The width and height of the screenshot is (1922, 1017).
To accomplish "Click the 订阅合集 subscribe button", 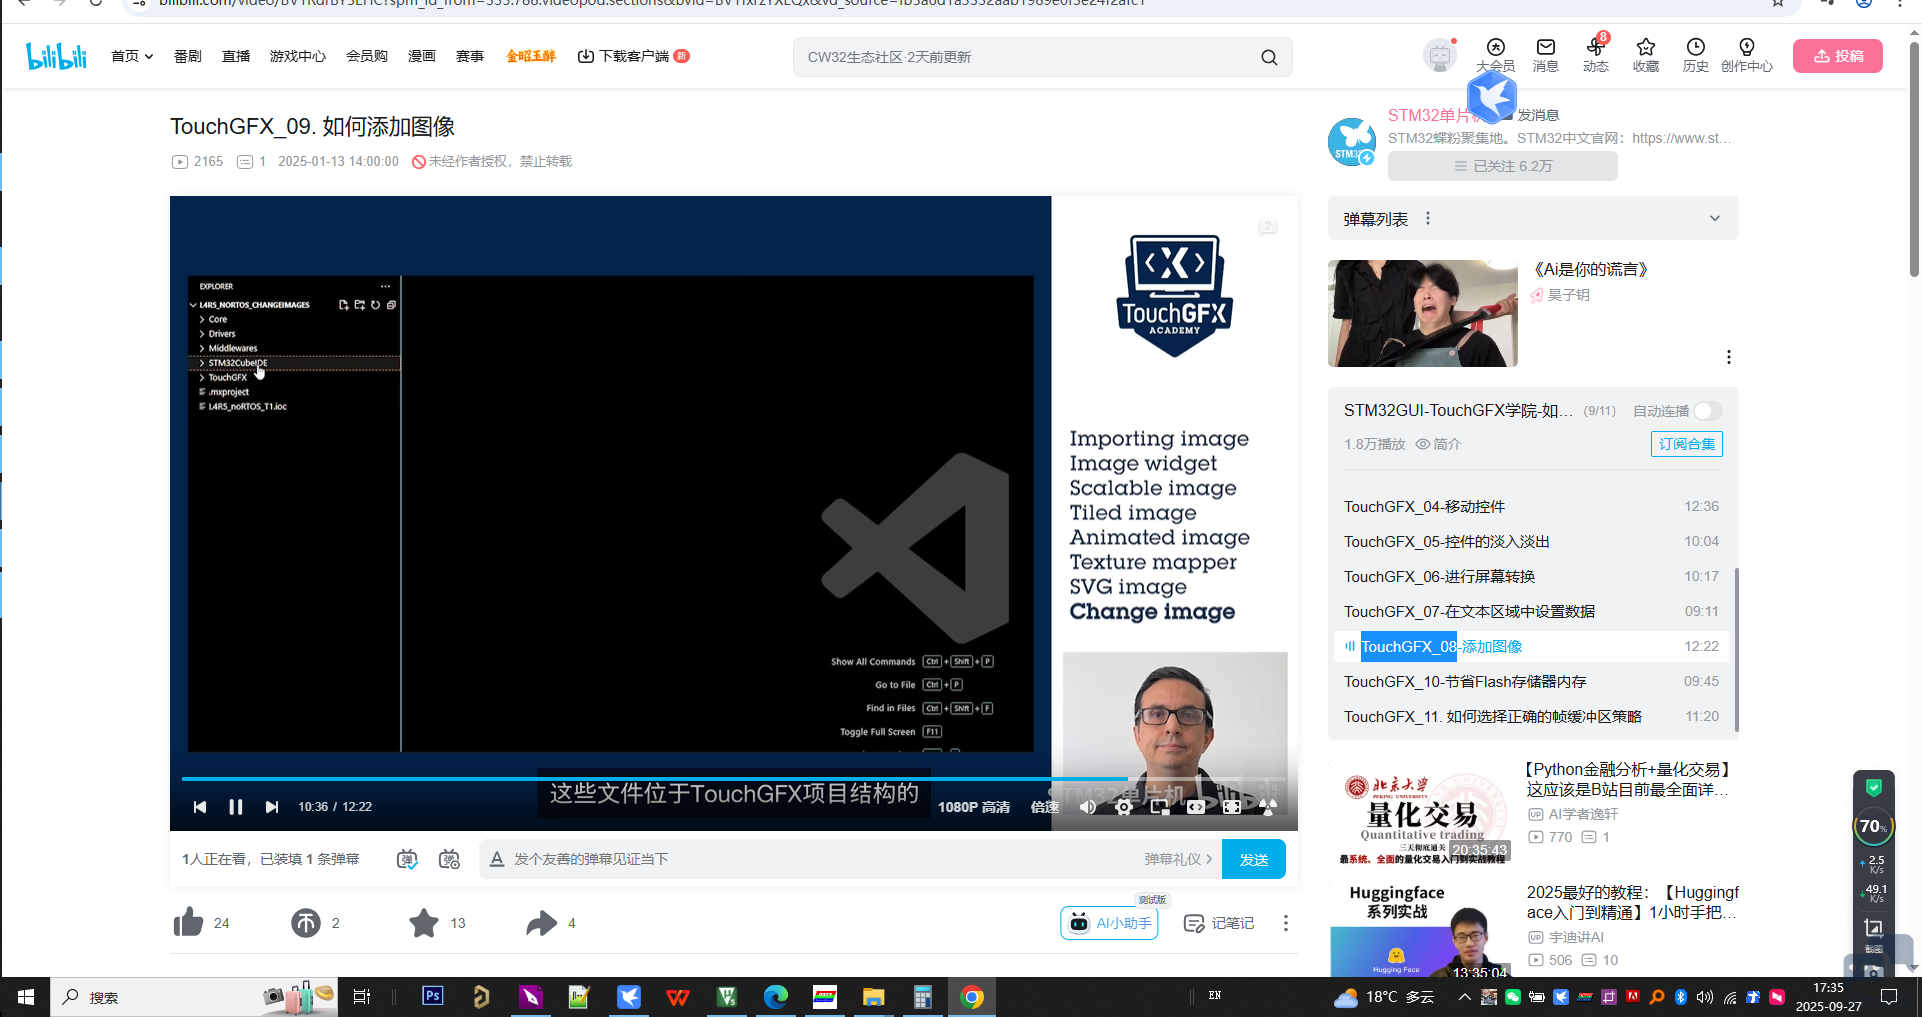I will tap(1686, 444).
